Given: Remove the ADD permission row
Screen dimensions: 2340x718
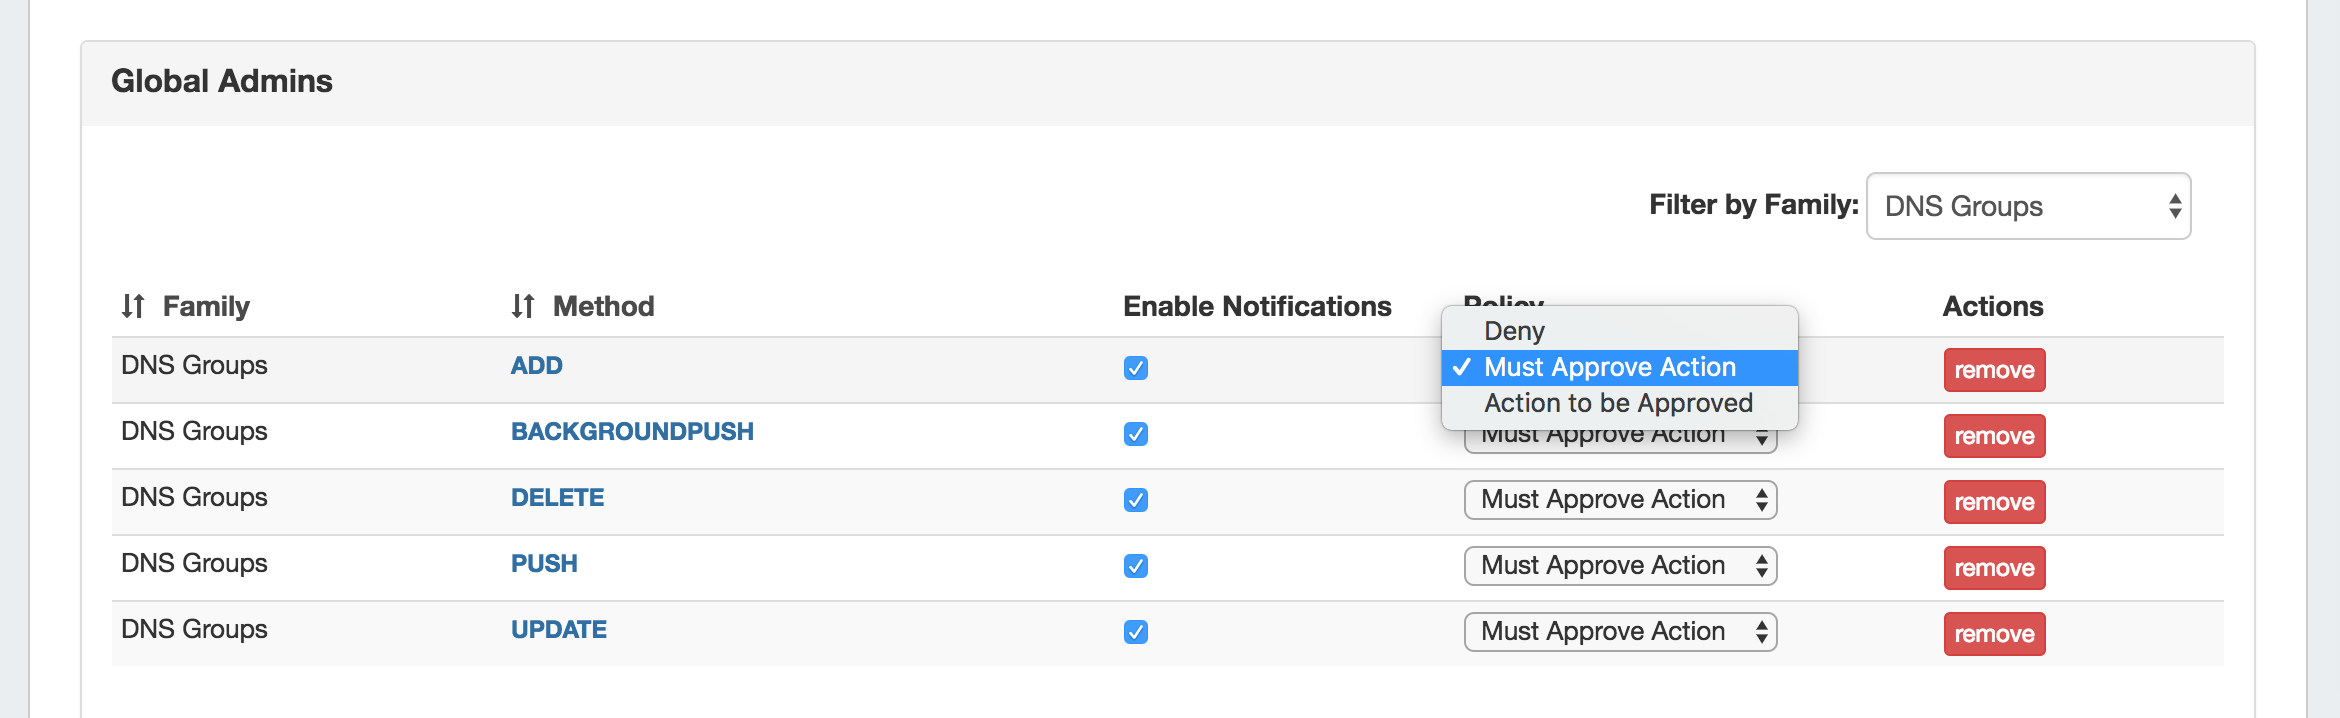Looking at the screenshot, I should coord(1994,370).
